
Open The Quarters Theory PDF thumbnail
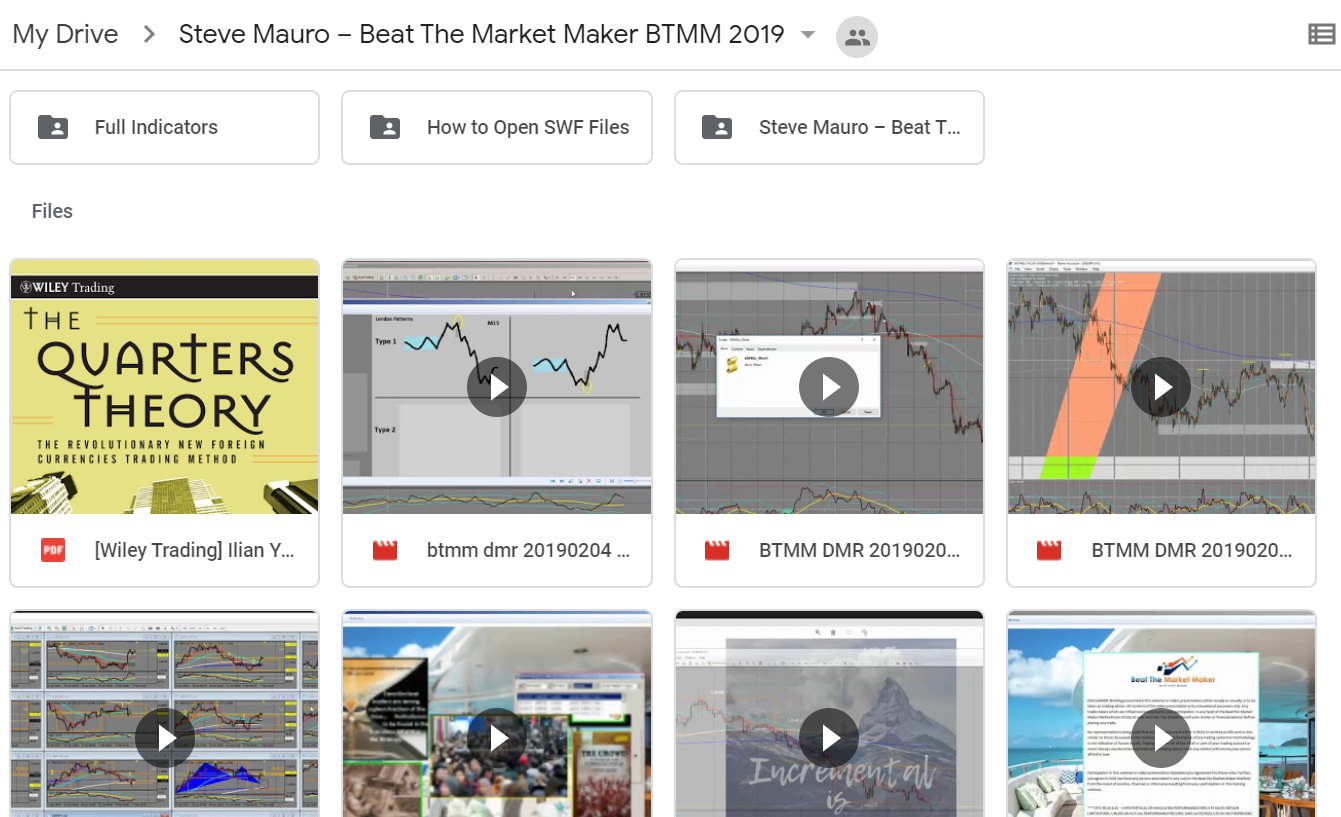click(x=164, y=387)
